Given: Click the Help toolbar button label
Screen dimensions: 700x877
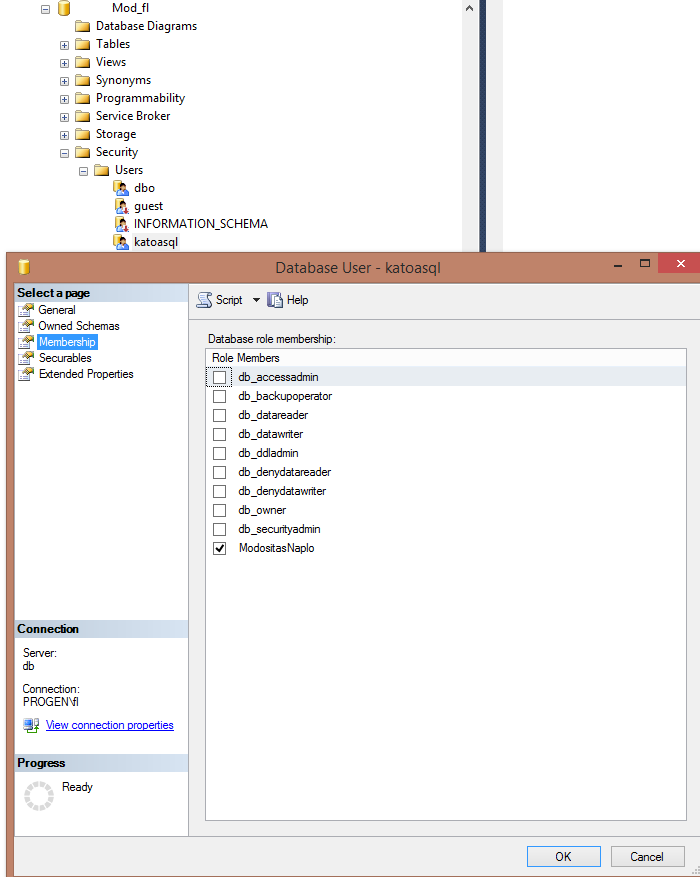Looking at the screenshot, I should pyautogui.click(x=297, y=300).
